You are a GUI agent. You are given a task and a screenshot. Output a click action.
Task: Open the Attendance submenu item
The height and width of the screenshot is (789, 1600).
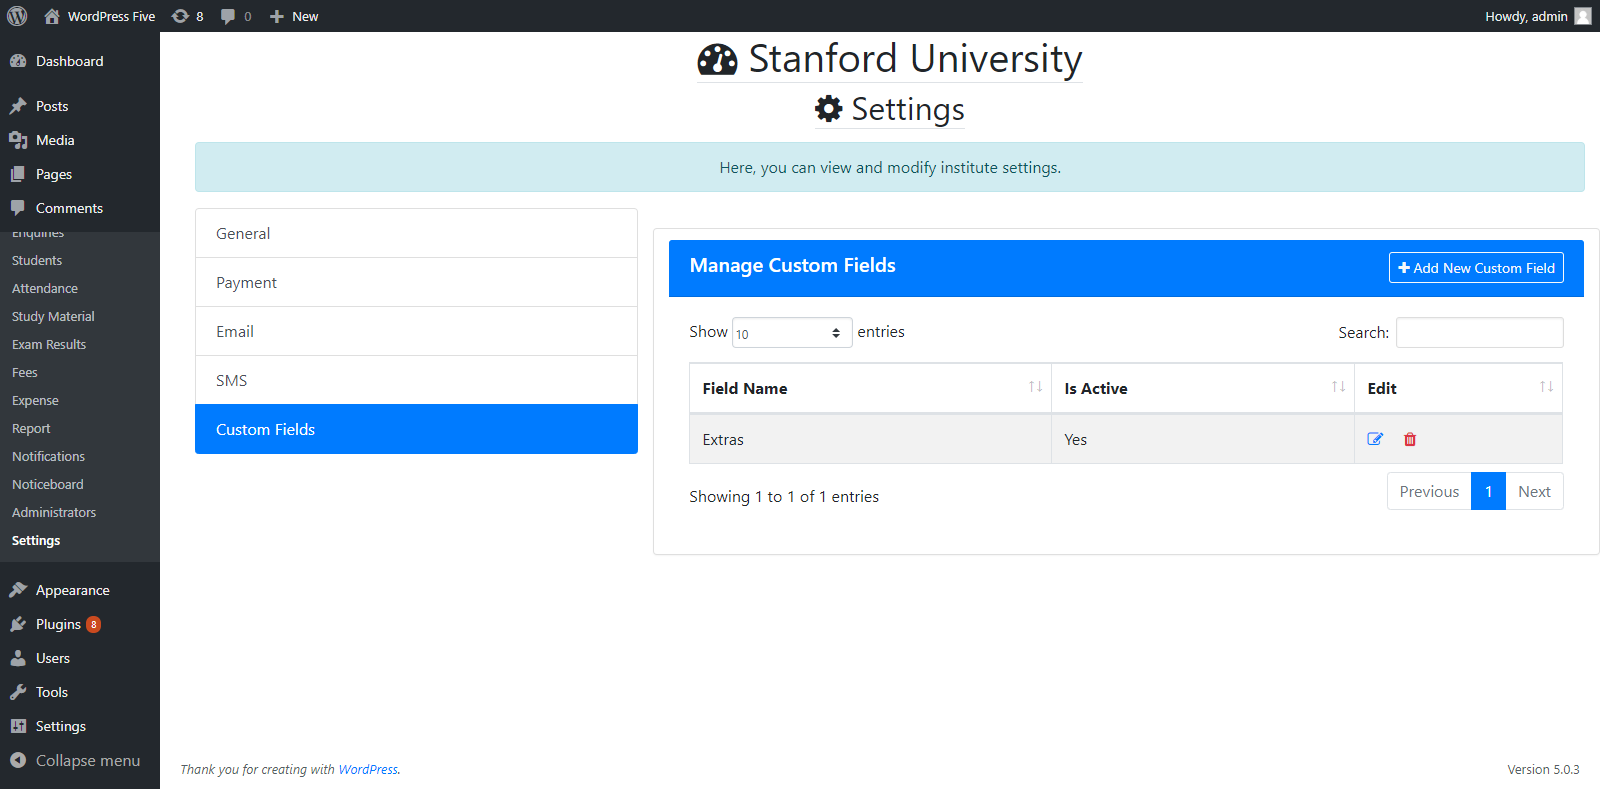[45, 288]
